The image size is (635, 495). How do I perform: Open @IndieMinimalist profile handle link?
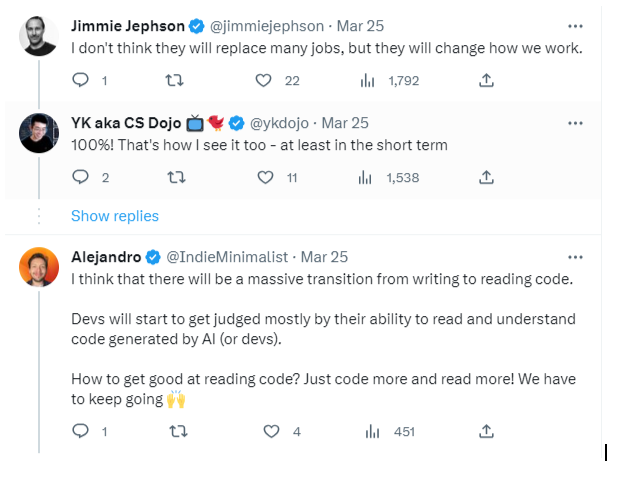pyautogui.click(x=231, y=257)
